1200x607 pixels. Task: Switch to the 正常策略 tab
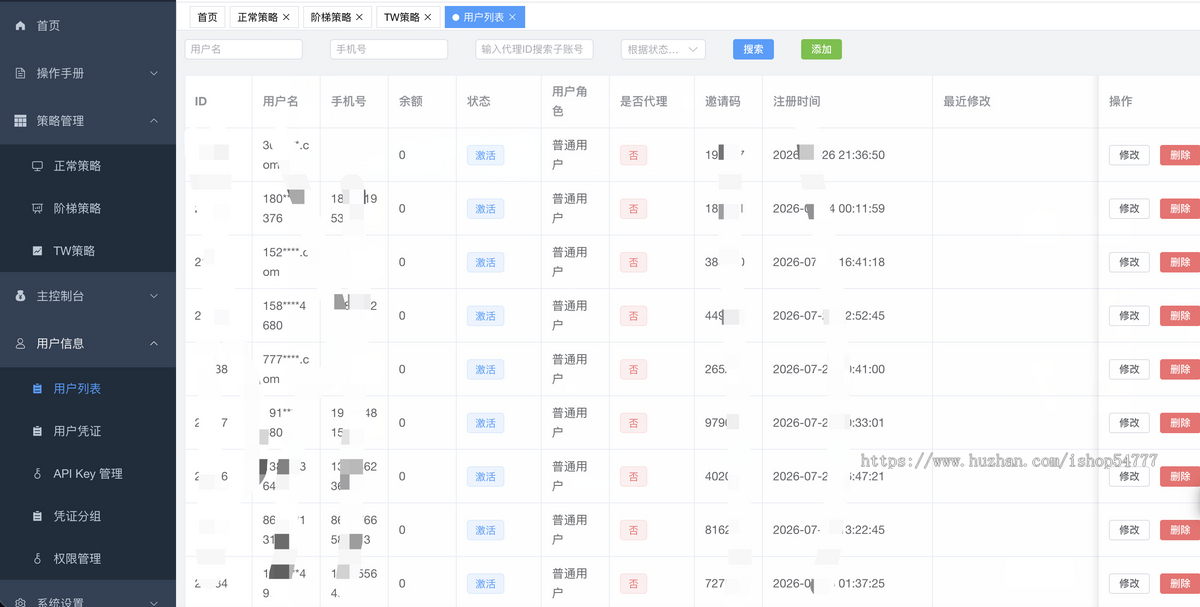[x=264, y=17]
